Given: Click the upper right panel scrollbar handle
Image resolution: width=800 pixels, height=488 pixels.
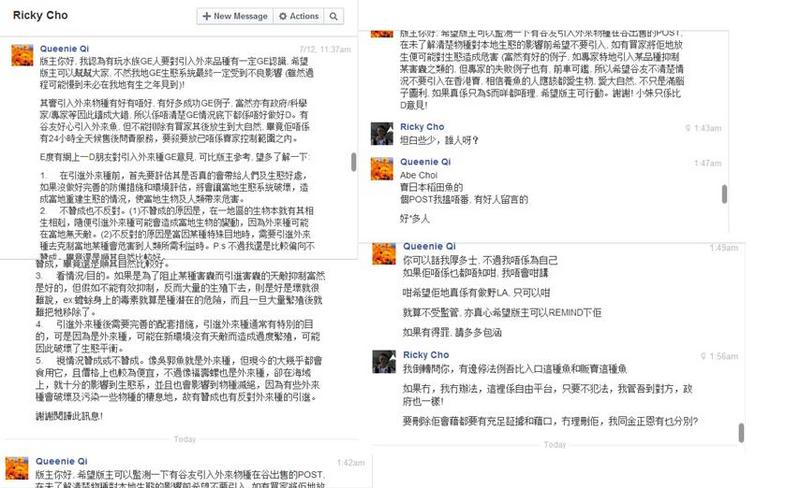Looking at the screenshot, I should [724, 194].
